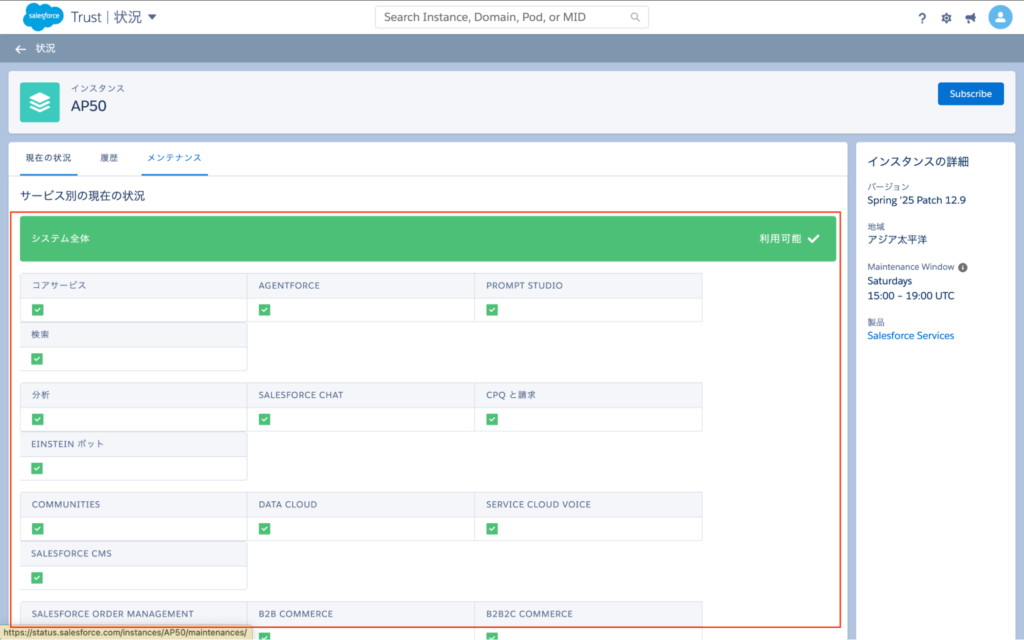The width and height of the screenshot is (1024, 640).
Task: Click the COMMUNITIES status check icon
Action: (38, 528)
